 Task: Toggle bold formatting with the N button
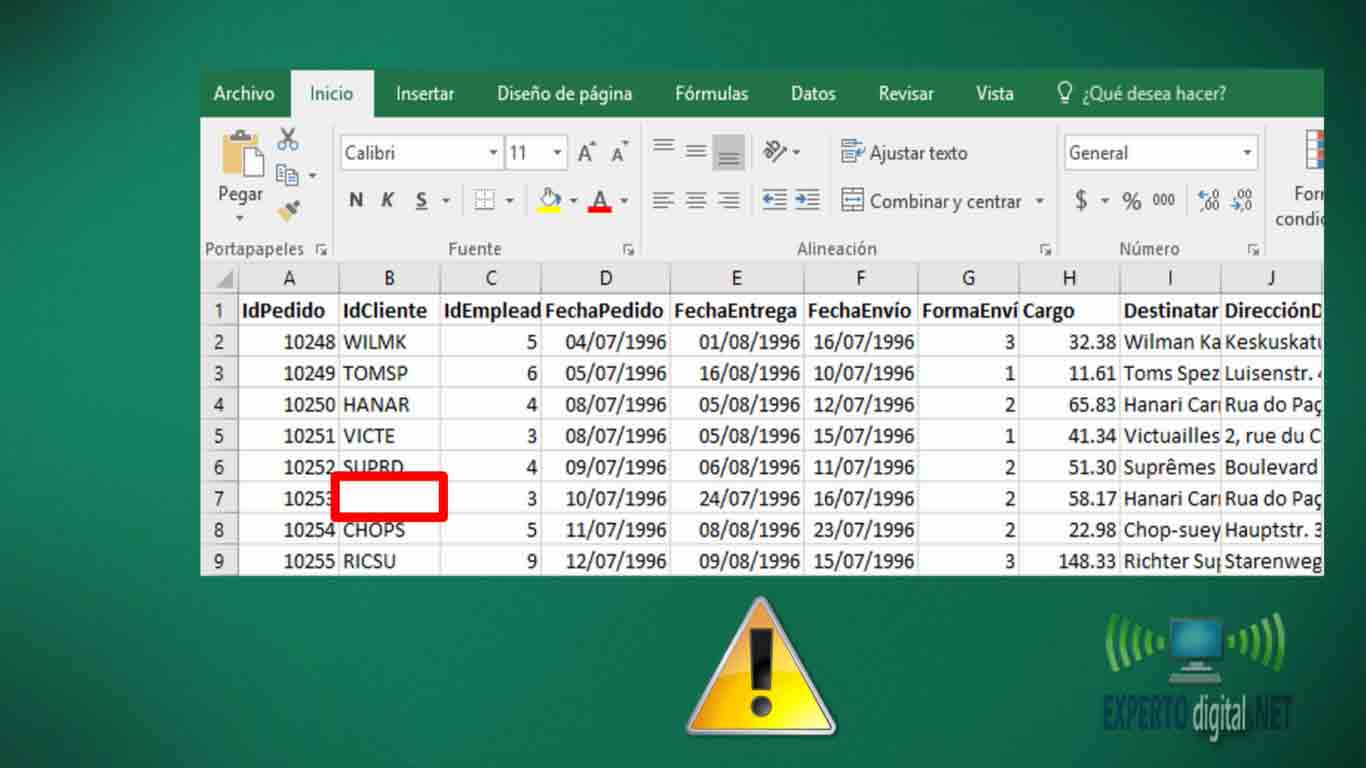pyautogui.click(x=355, y=201)
